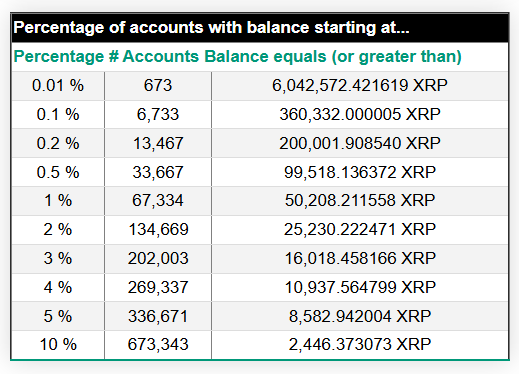Click the 360,332.000005 XRP balance cell
The height and width of the screenshot is (374, 519).
[x=360, y=114]
